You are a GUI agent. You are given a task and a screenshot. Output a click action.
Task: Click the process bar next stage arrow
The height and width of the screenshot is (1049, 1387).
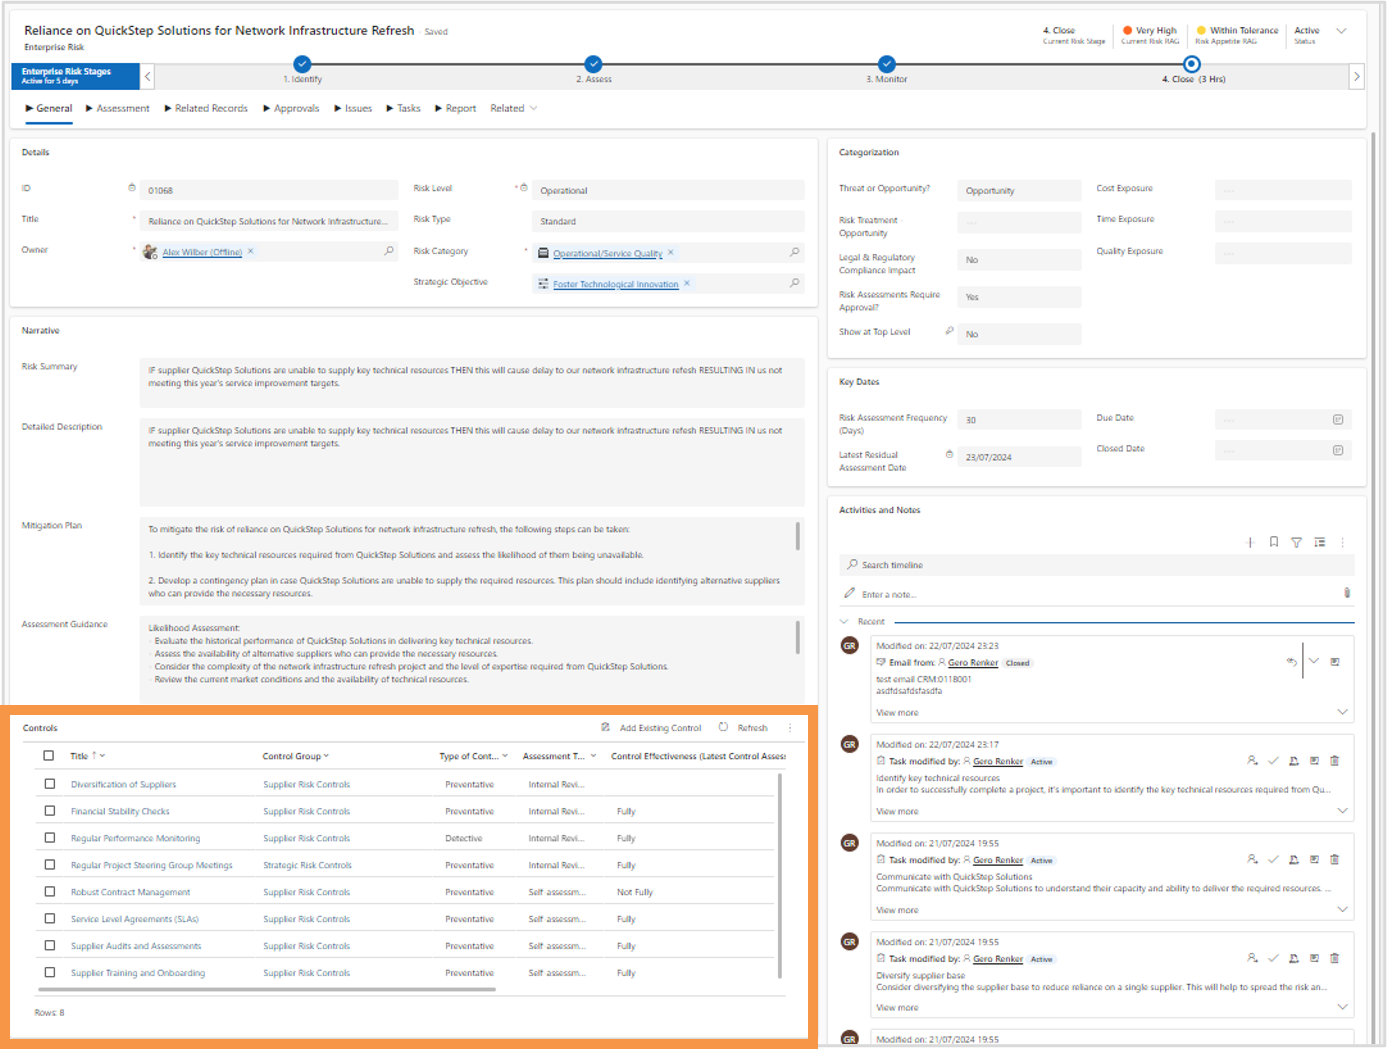click(1356, 76)
